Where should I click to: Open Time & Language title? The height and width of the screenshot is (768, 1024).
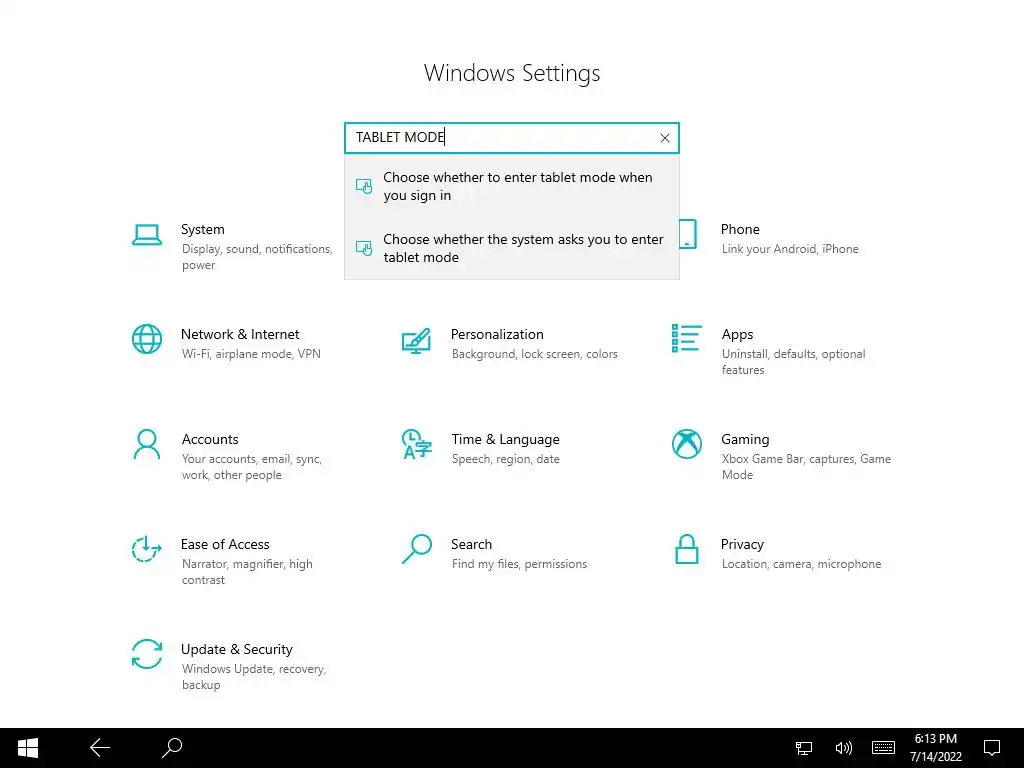[505, 440]
